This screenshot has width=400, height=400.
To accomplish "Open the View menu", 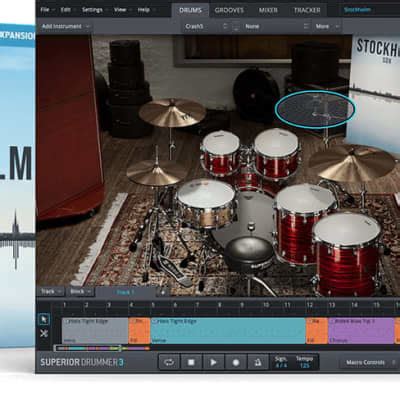I will coord(120,10).
